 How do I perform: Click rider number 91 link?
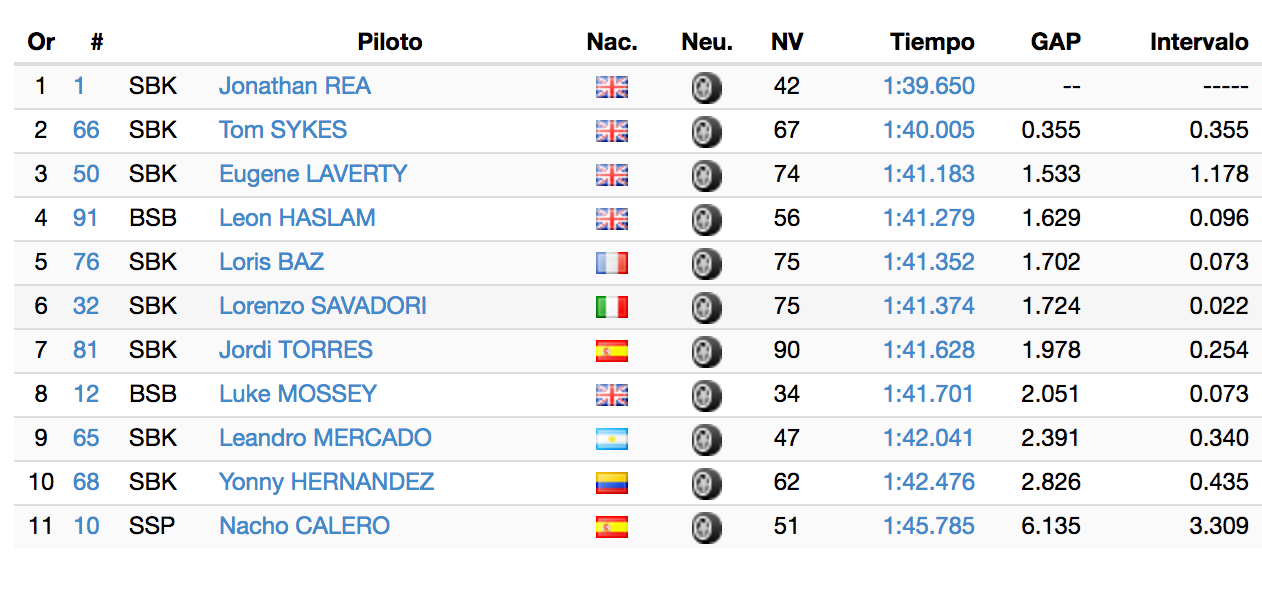[86, 218]
